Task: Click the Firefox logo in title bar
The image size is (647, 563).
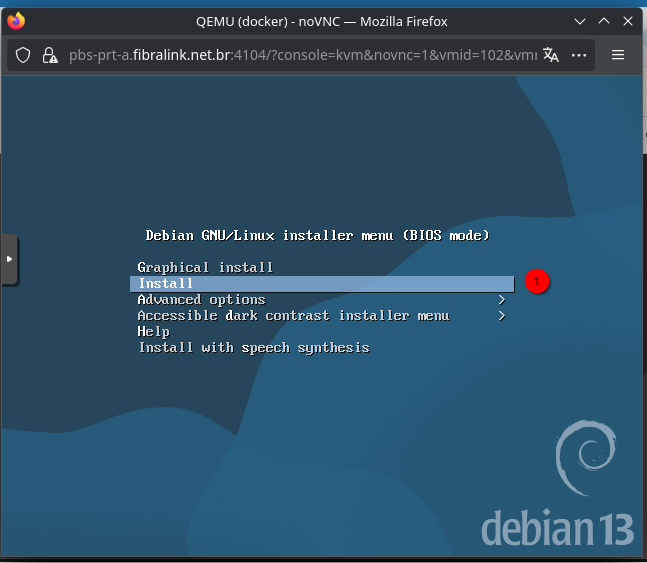Action: (x=16, y=21)
